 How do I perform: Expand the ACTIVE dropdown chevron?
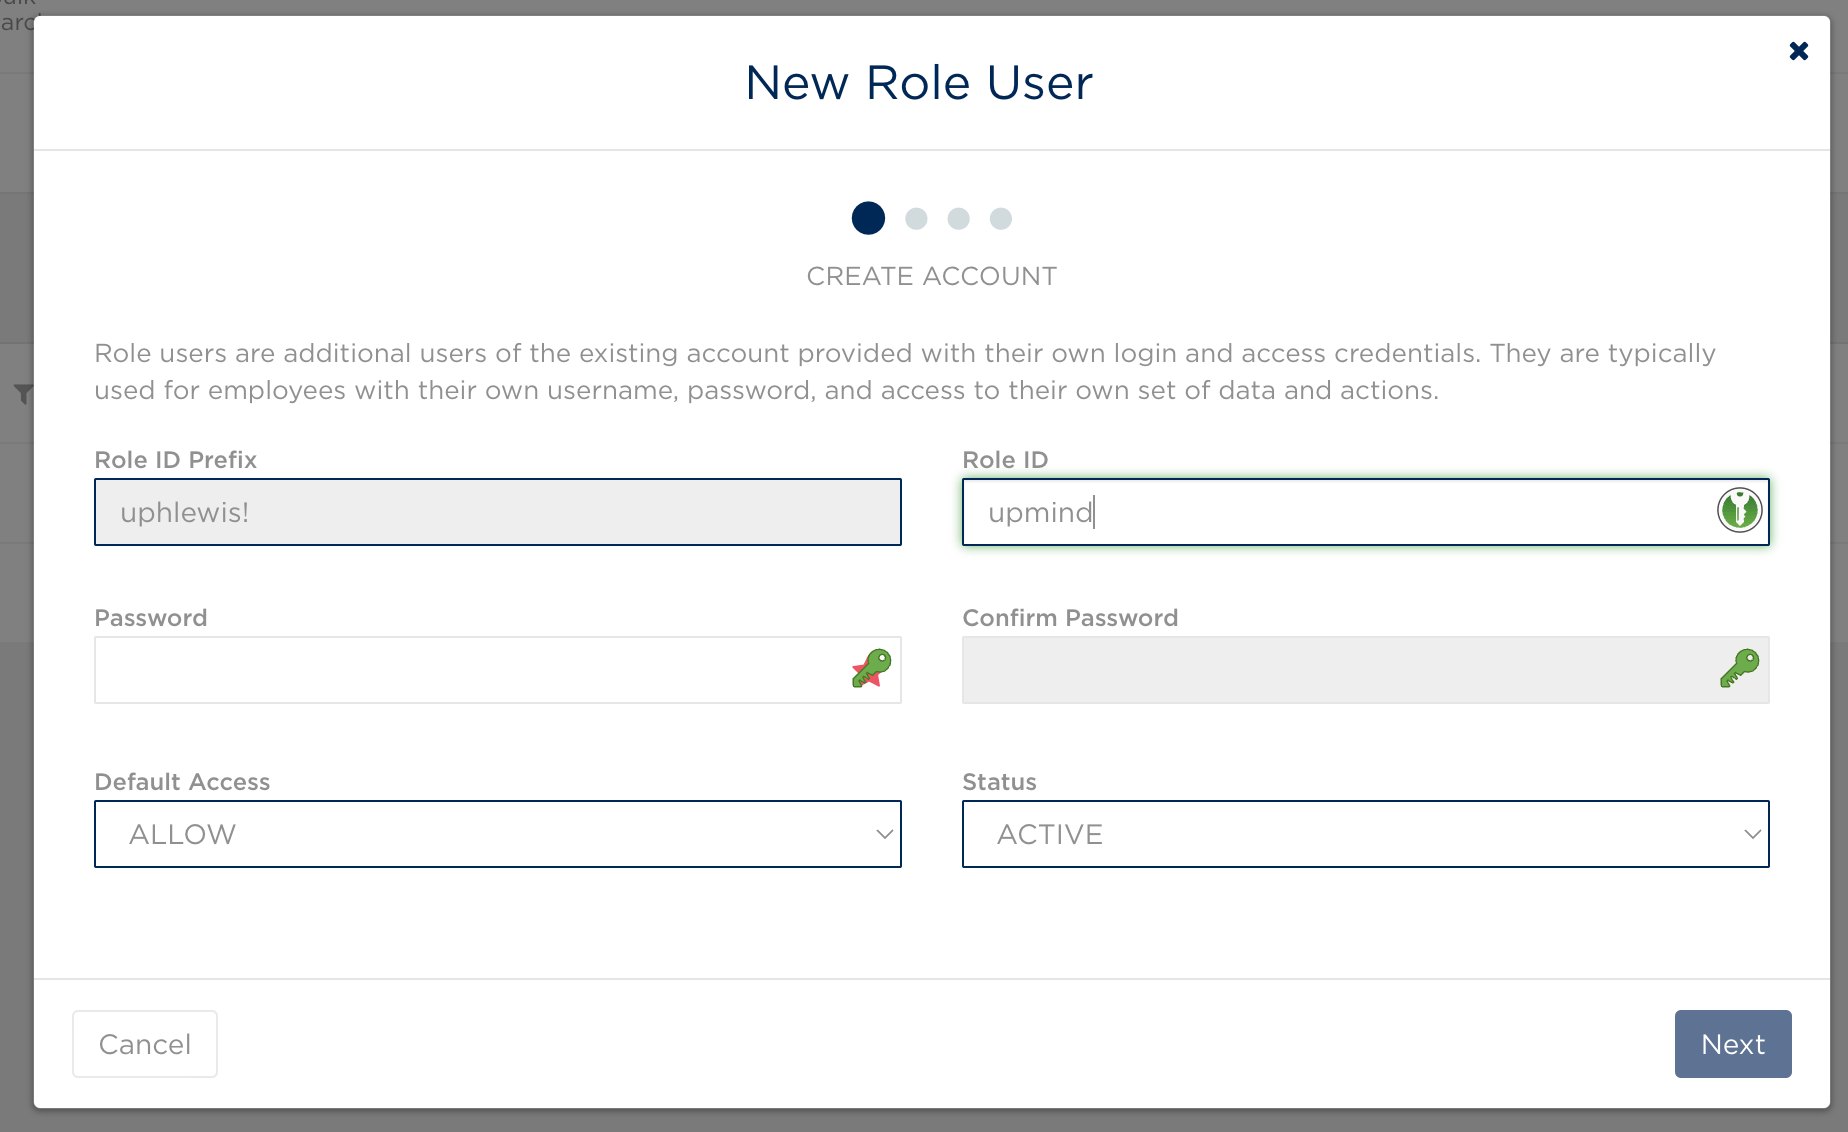click(1752, 834)
